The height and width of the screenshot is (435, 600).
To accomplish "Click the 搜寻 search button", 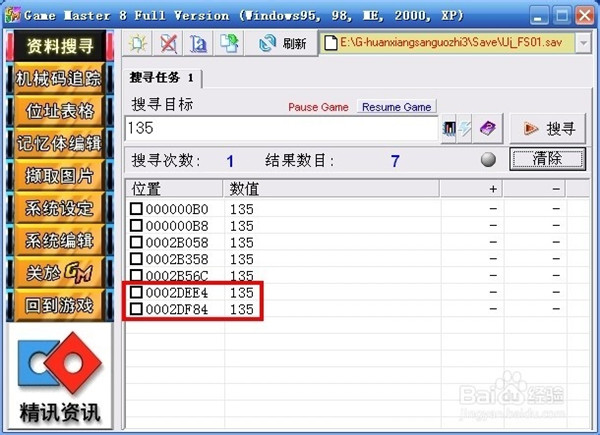I will 548,129.
